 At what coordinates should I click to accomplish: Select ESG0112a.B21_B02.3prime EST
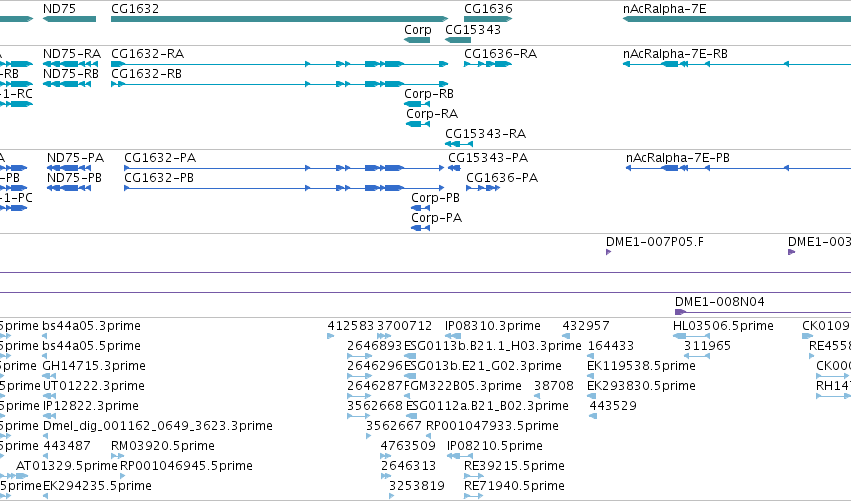411,416
